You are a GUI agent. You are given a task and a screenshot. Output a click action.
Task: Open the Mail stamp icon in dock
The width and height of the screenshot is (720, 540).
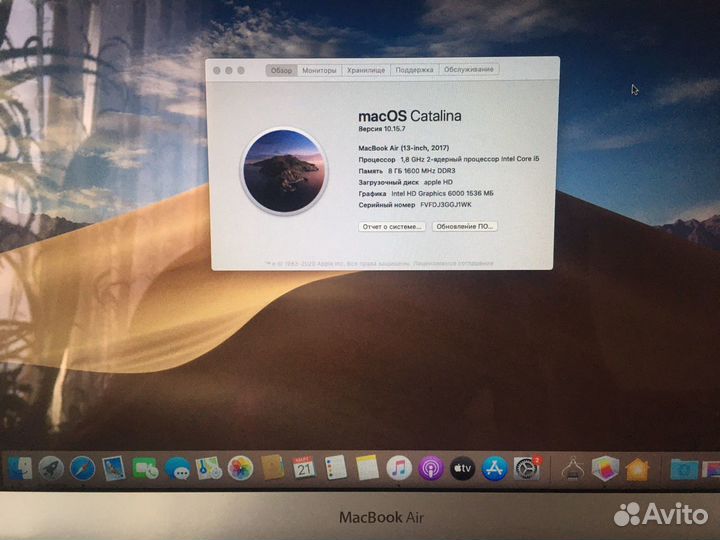click(113, 468)
